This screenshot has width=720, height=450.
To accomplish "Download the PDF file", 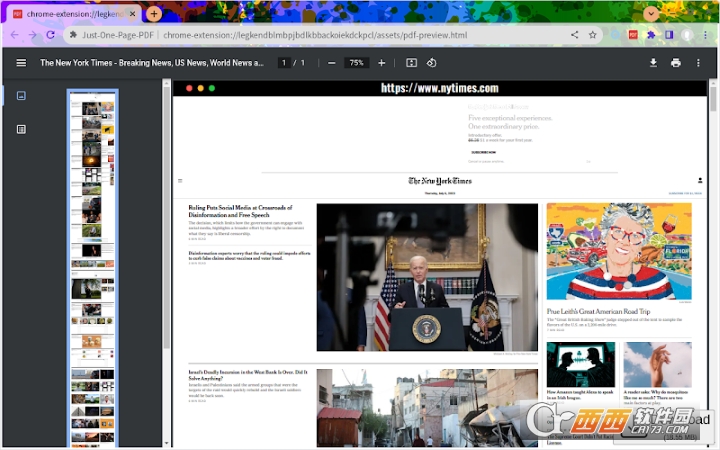I will [653, 63].
